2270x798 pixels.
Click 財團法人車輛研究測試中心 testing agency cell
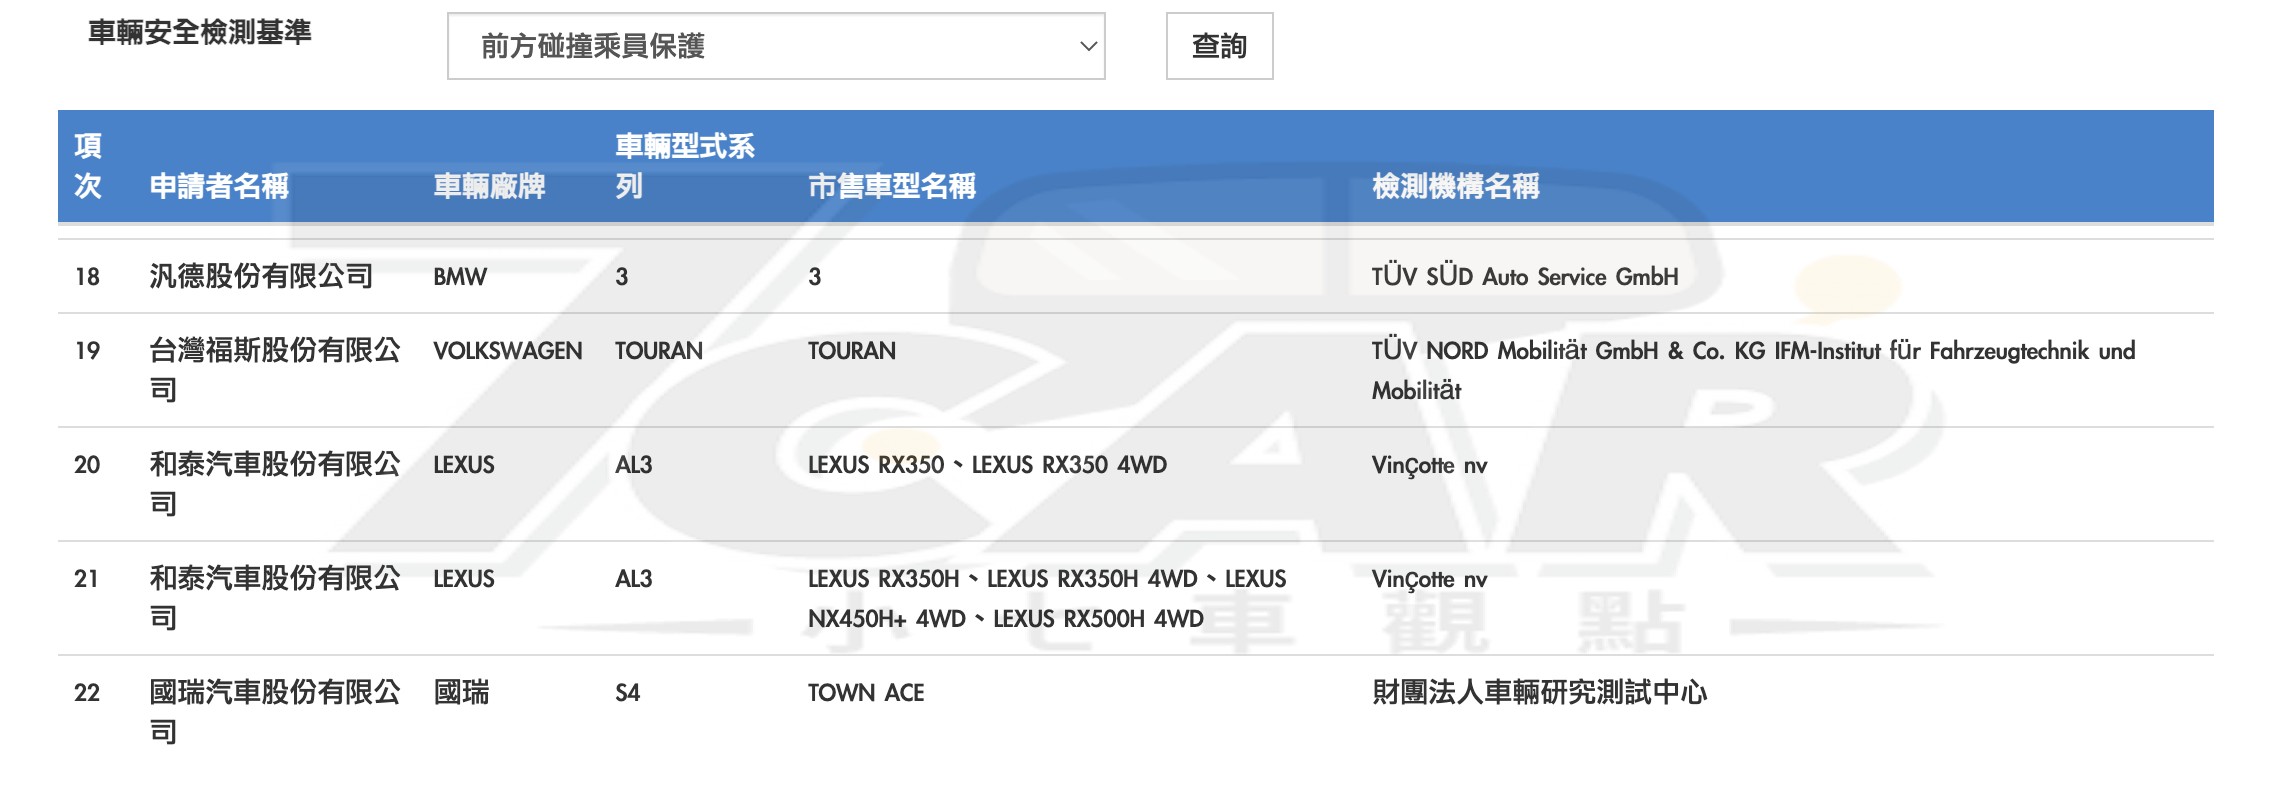1538,693
